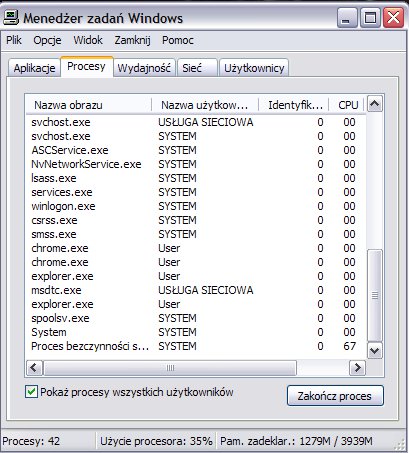Select the csrss.exe process
Screen dimensions: 409x453
click(x=196, y=220)
